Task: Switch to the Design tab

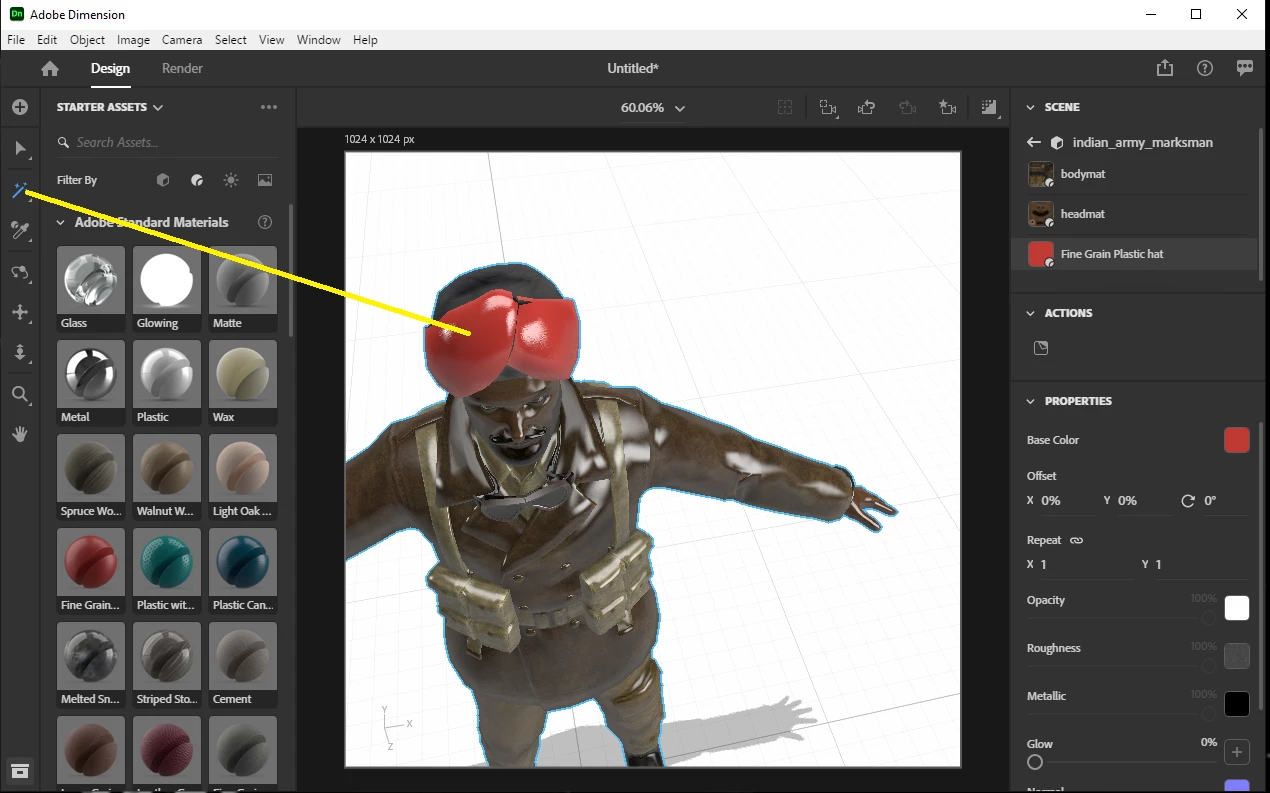Action: click(110, 68)
